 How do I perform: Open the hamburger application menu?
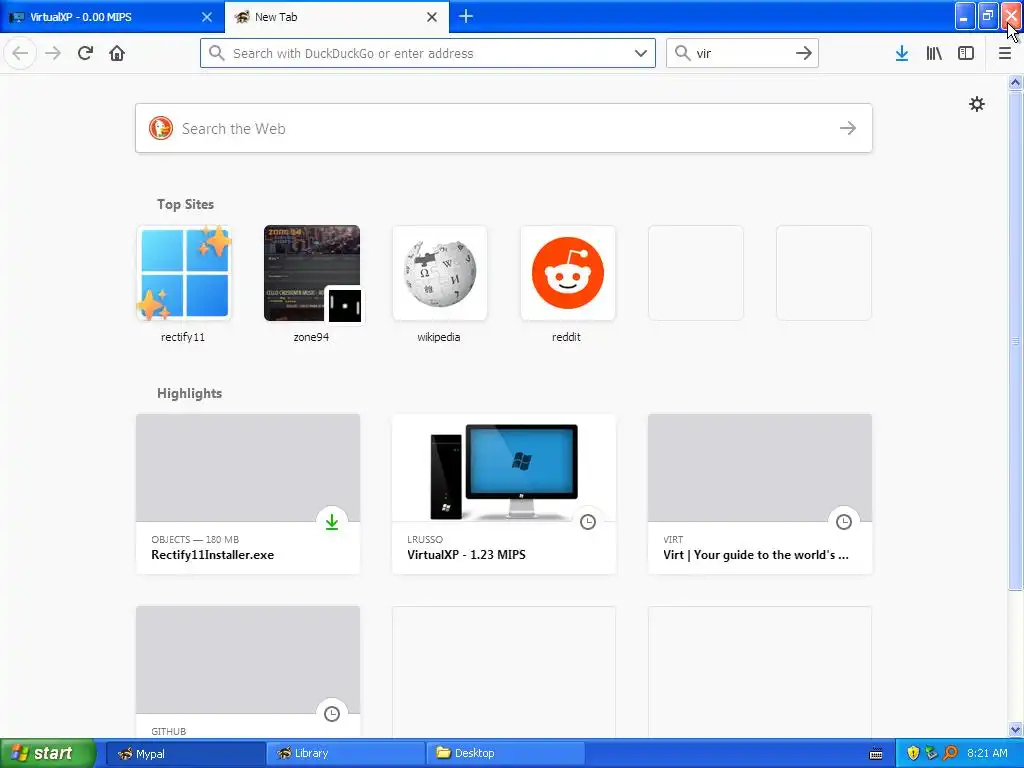coord(1005,53)
